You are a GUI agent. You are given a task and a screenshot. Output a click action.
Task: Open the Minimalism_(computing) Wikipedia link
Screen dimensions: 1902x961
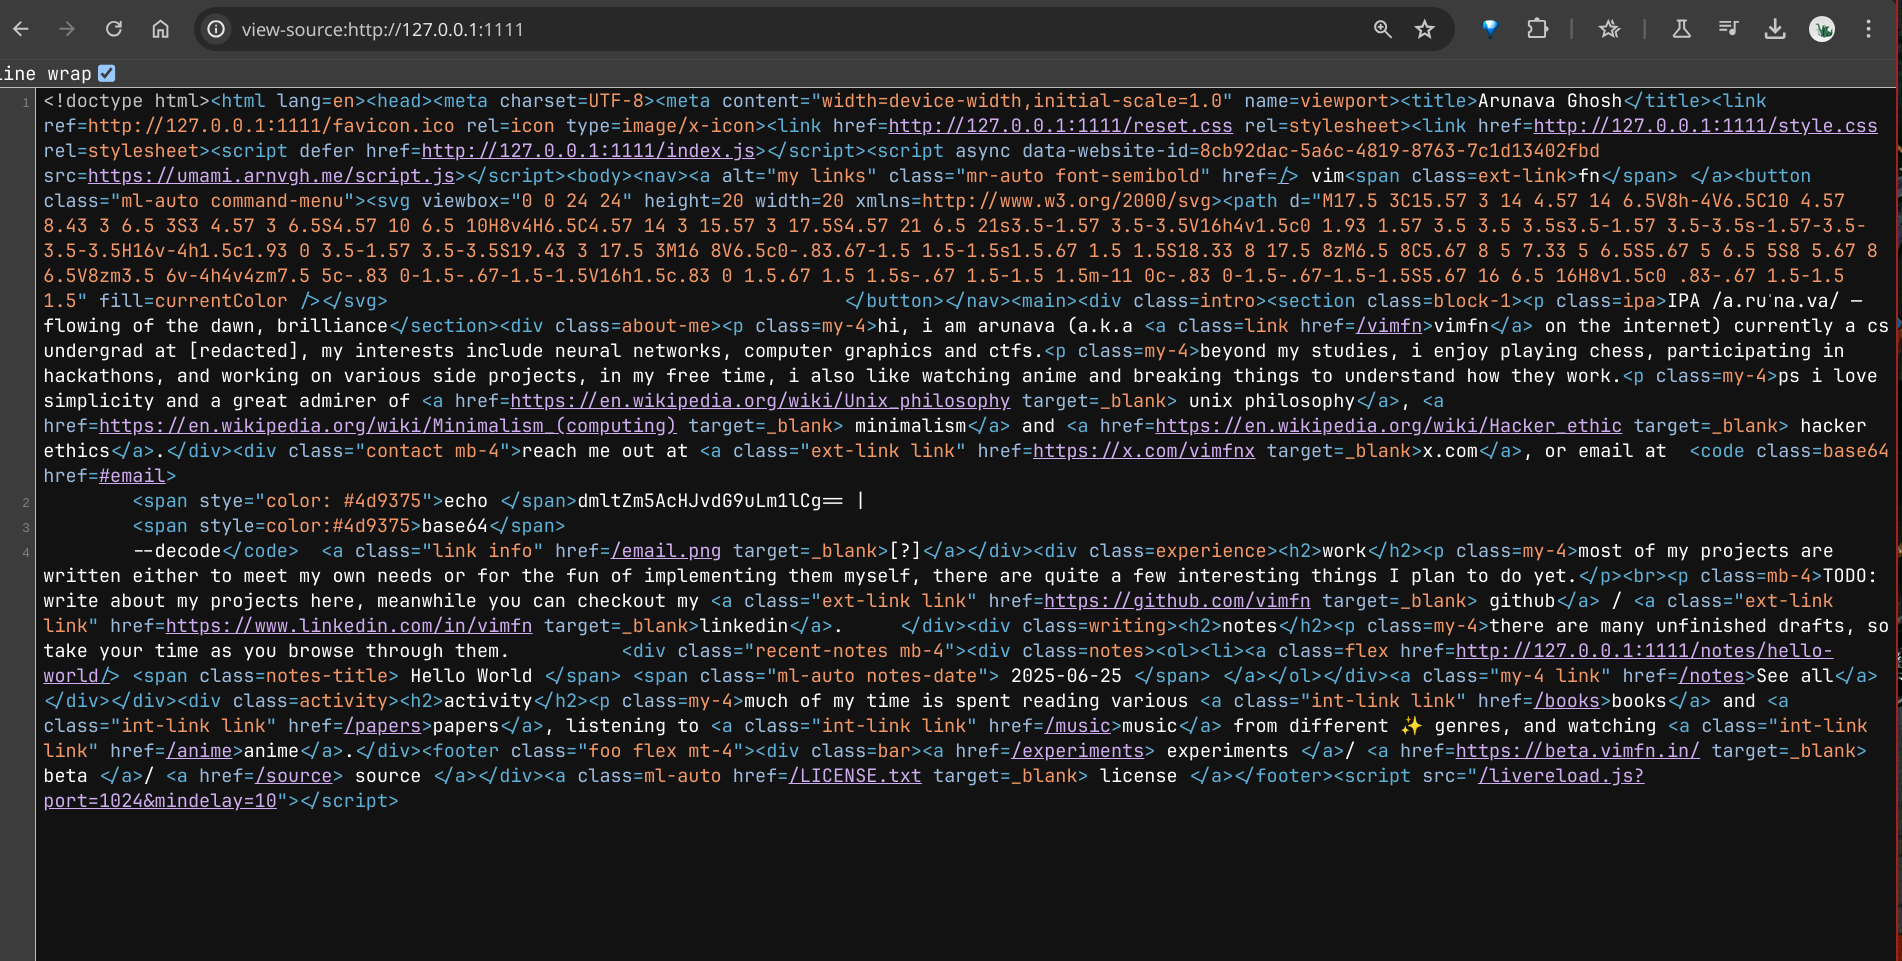[x=388, y=426]
